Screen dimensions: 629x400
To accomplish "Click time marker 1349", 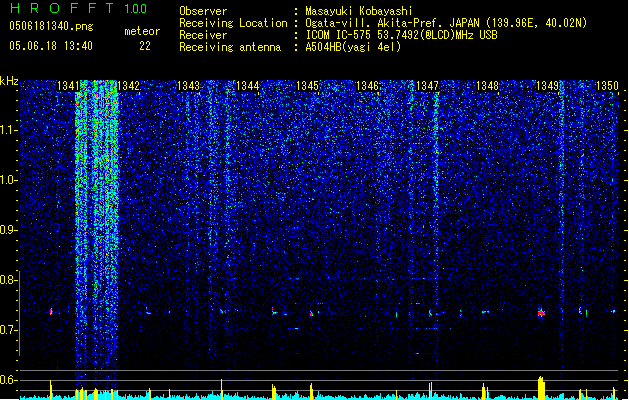I will click(548, 86).
